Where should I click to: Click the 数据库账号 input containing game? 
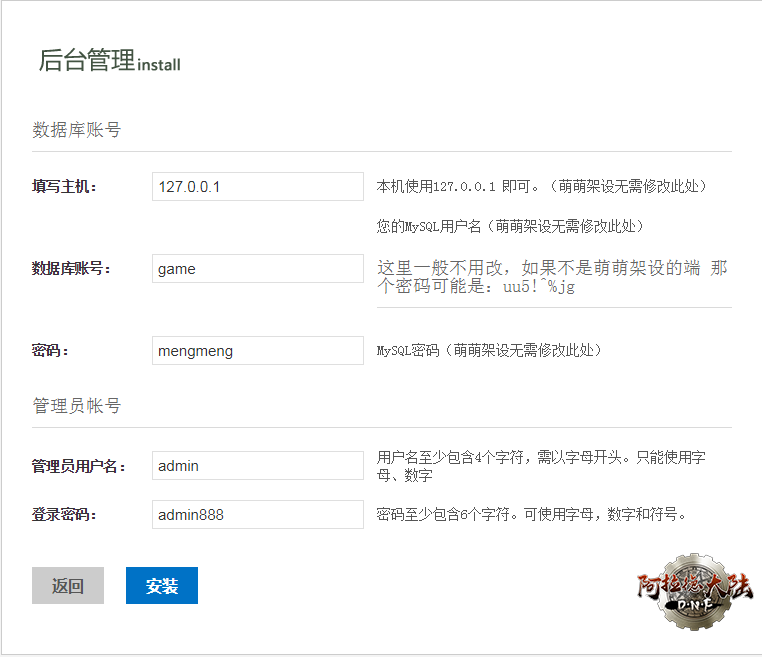[x=257, y=268]
